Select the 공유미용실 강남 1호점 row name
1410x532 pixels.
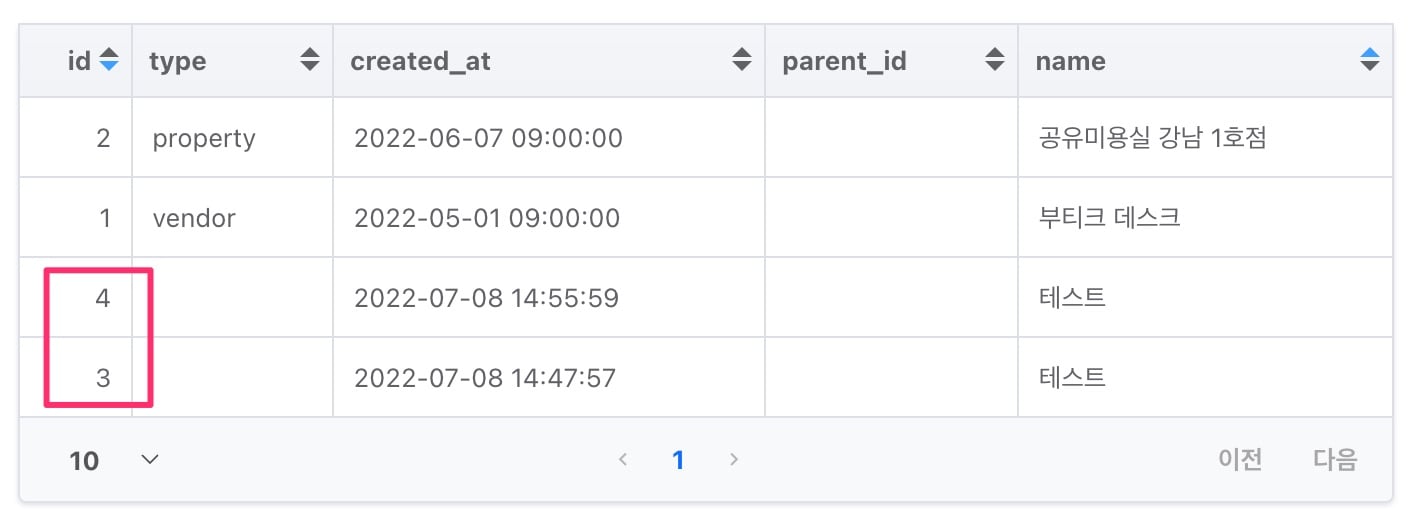(1153, 138)
